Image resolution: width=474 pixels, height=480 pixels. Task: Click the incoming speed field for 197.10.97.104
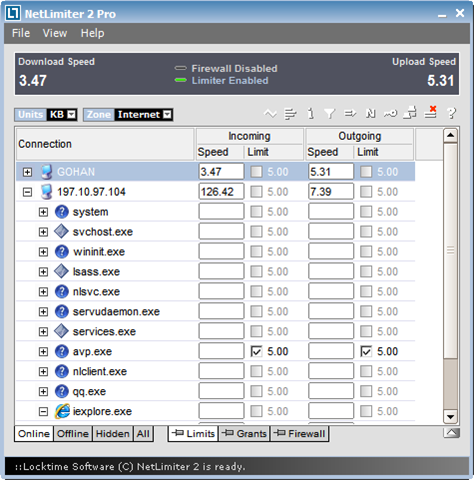point(221,192)
